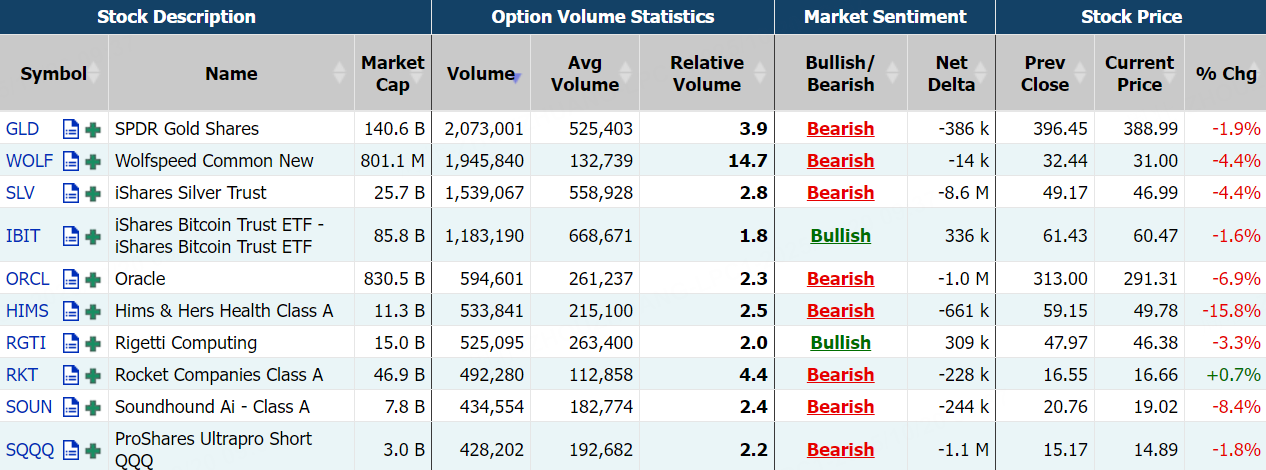Click the green plus icon for WOLF
1266x470 pixels.
pyautogui.click(x=93, y=161)
